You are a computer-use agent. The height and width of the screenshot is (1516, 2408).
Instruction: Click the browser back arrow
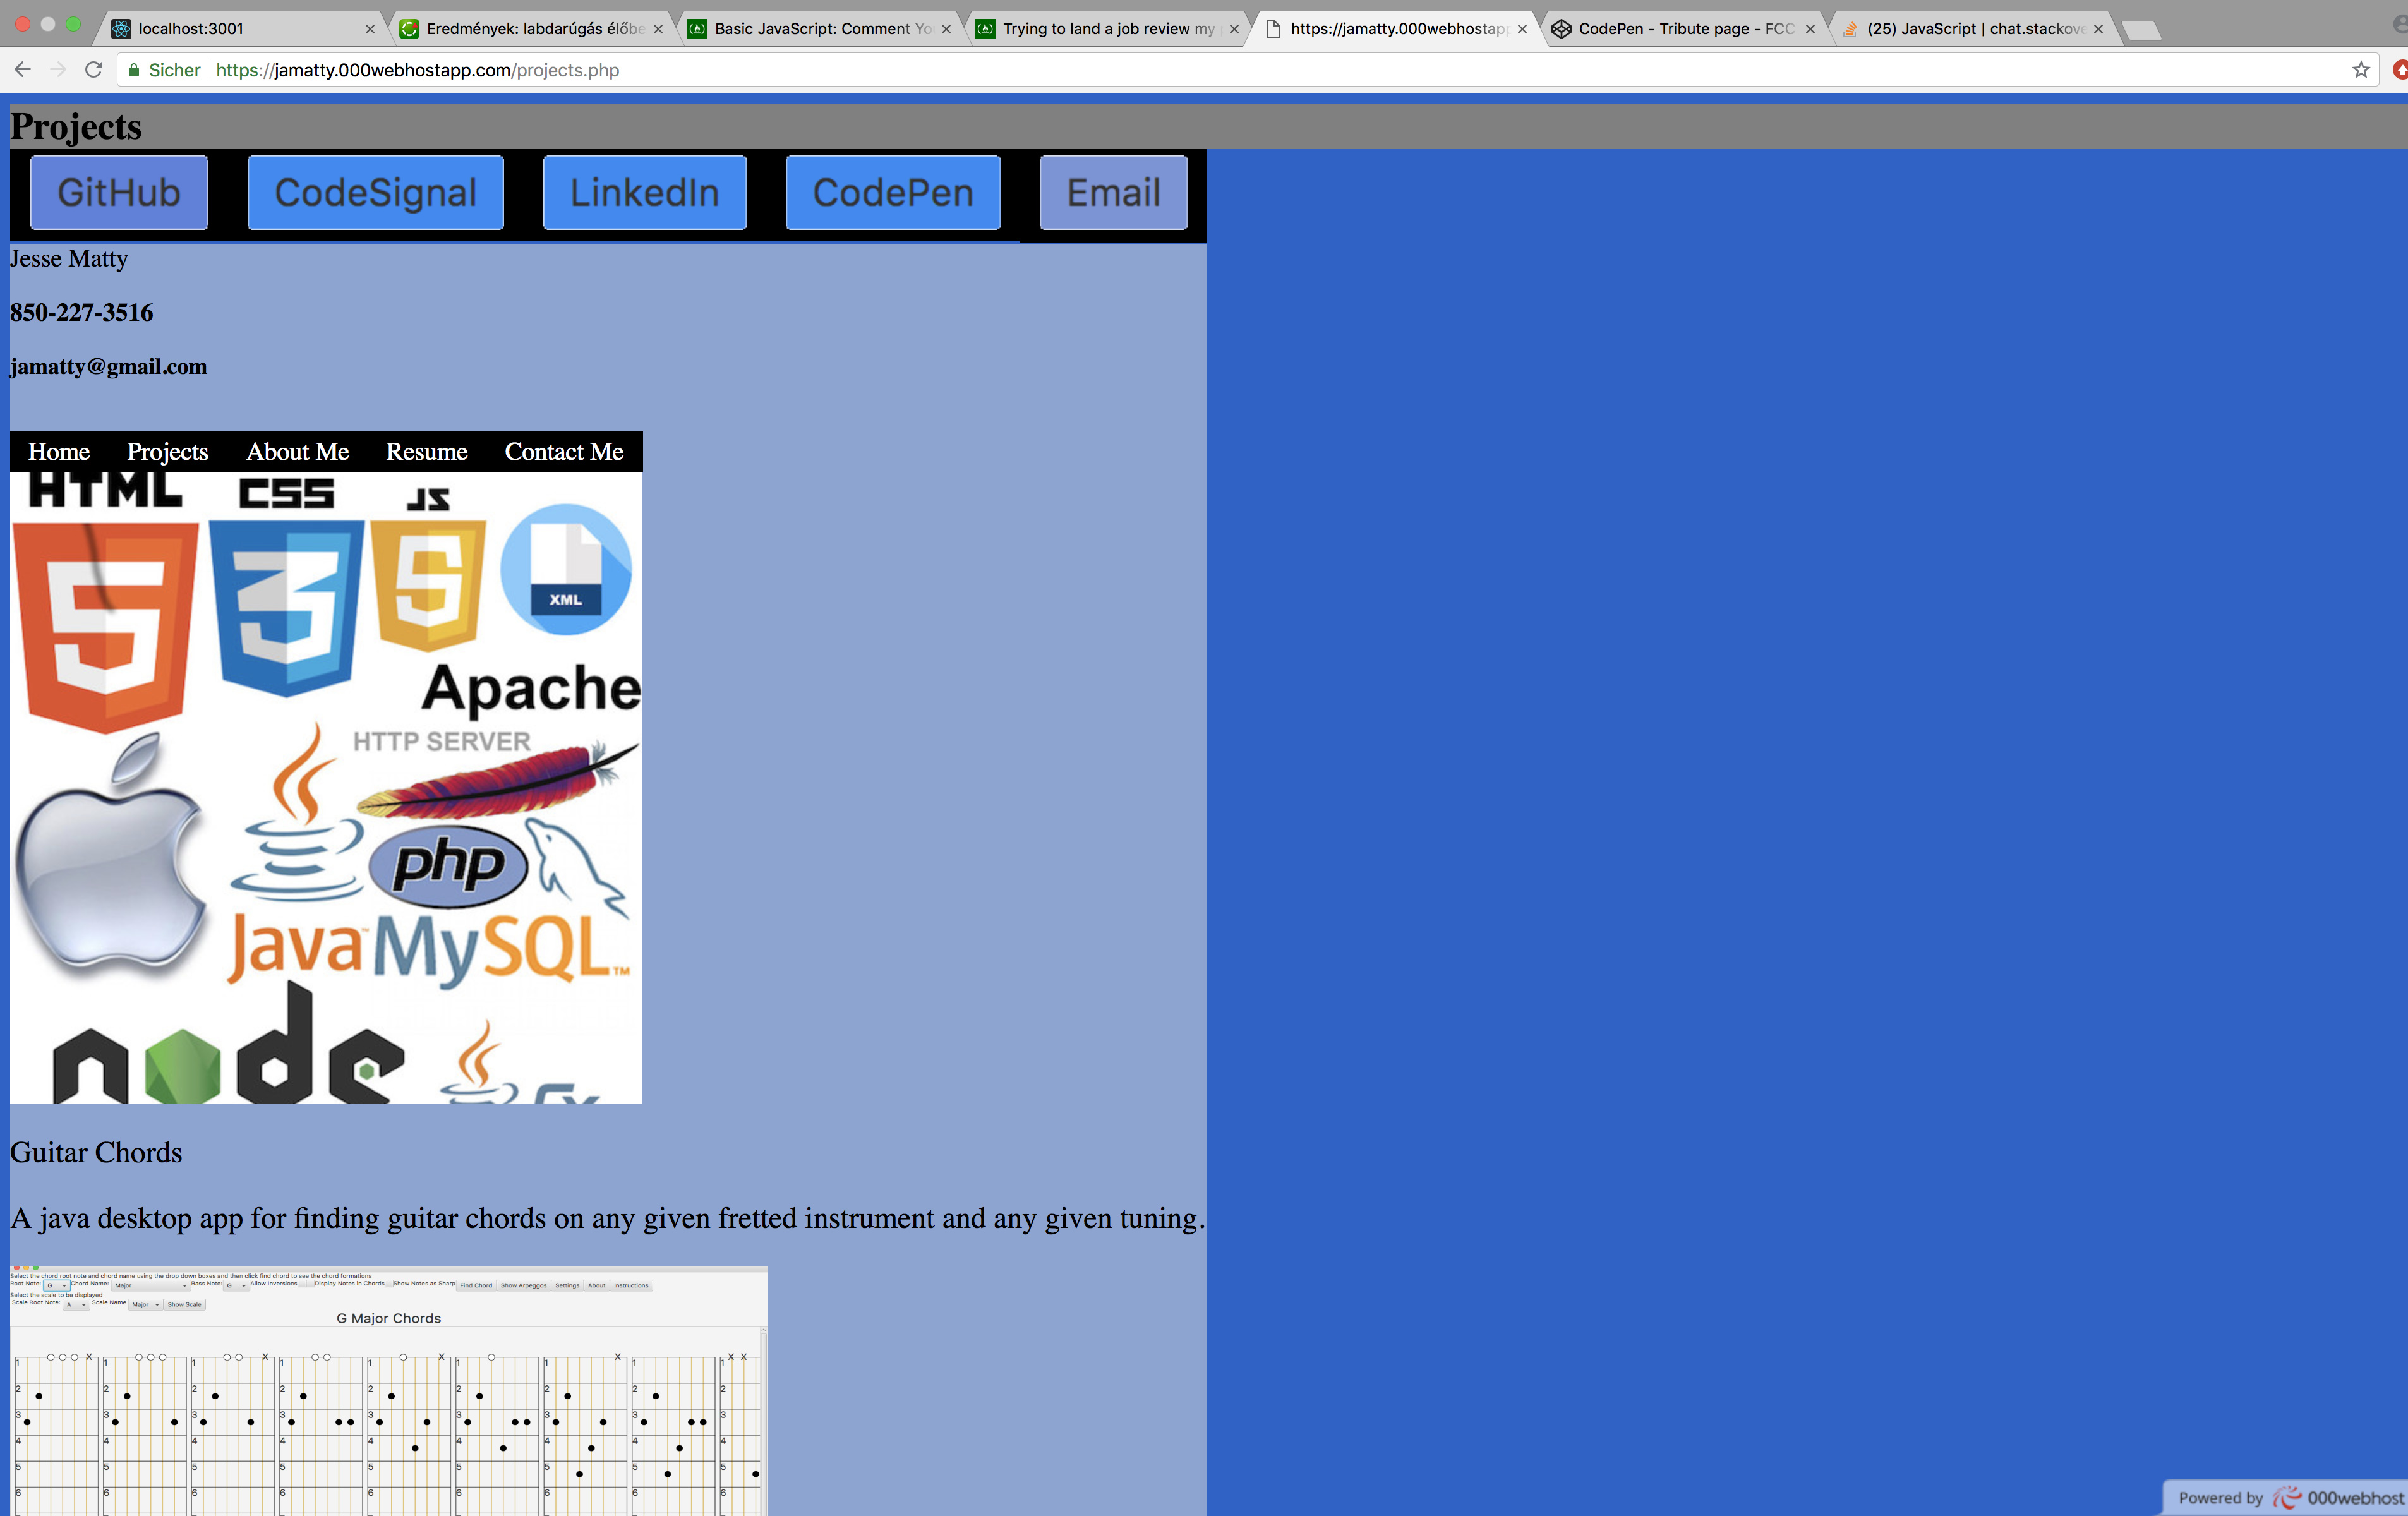point(23,70)
